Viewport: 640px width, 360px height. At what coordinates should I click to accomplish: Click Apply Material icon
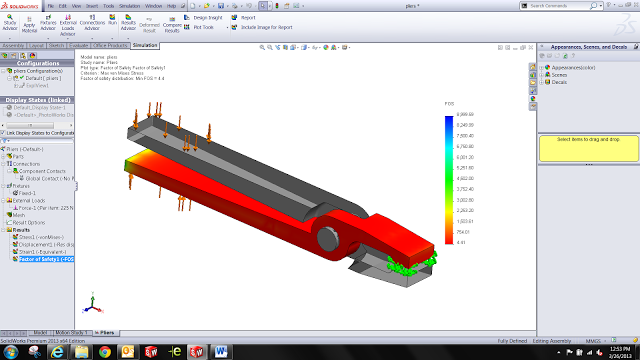coord(29,24)
